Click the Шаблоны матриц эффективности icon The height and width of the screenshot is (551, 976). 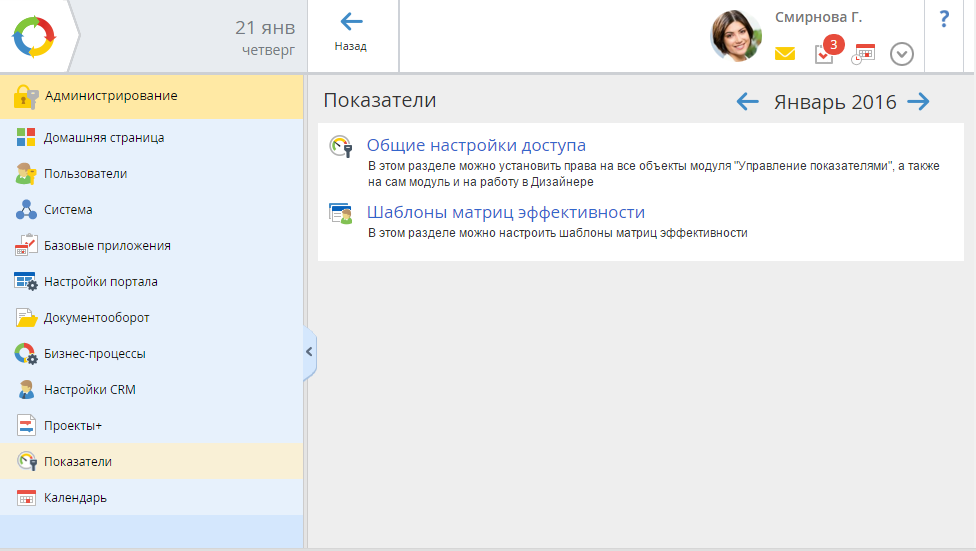(x=341, y=214)
